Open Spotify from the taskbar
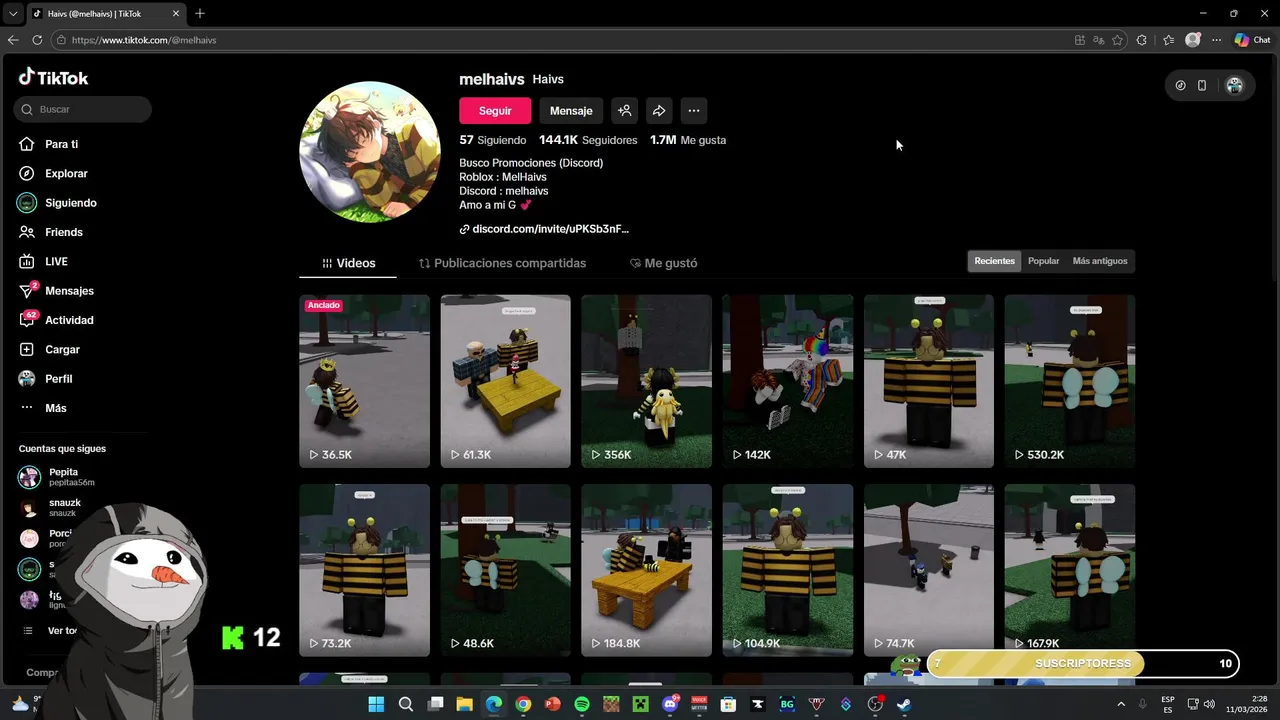 (582, 704)
